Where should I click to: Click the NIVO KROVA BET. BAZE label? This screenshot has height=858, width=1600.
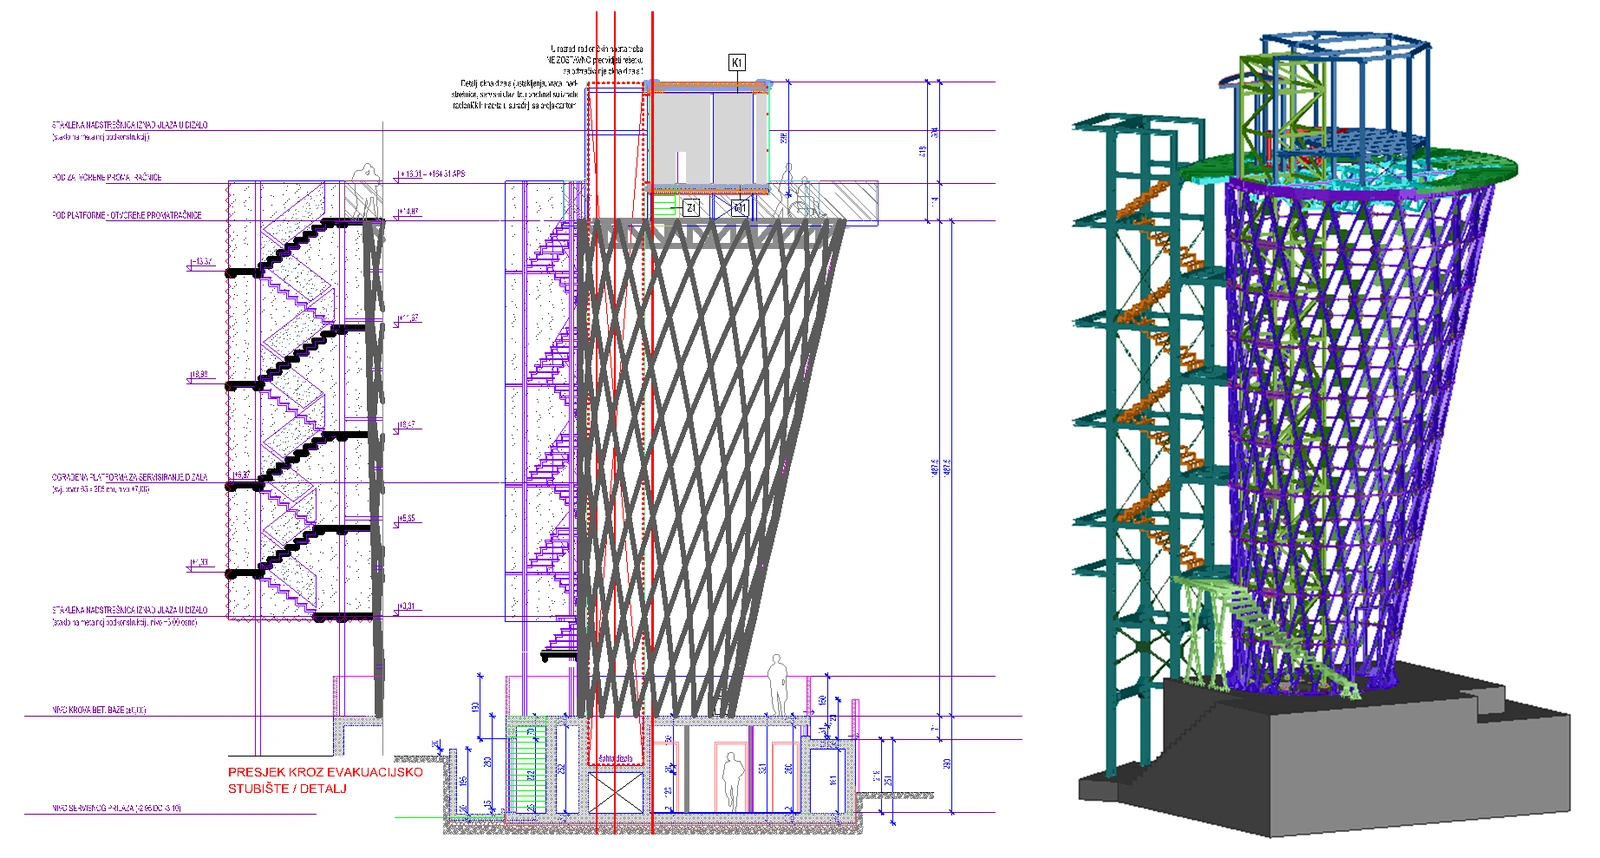99,710
